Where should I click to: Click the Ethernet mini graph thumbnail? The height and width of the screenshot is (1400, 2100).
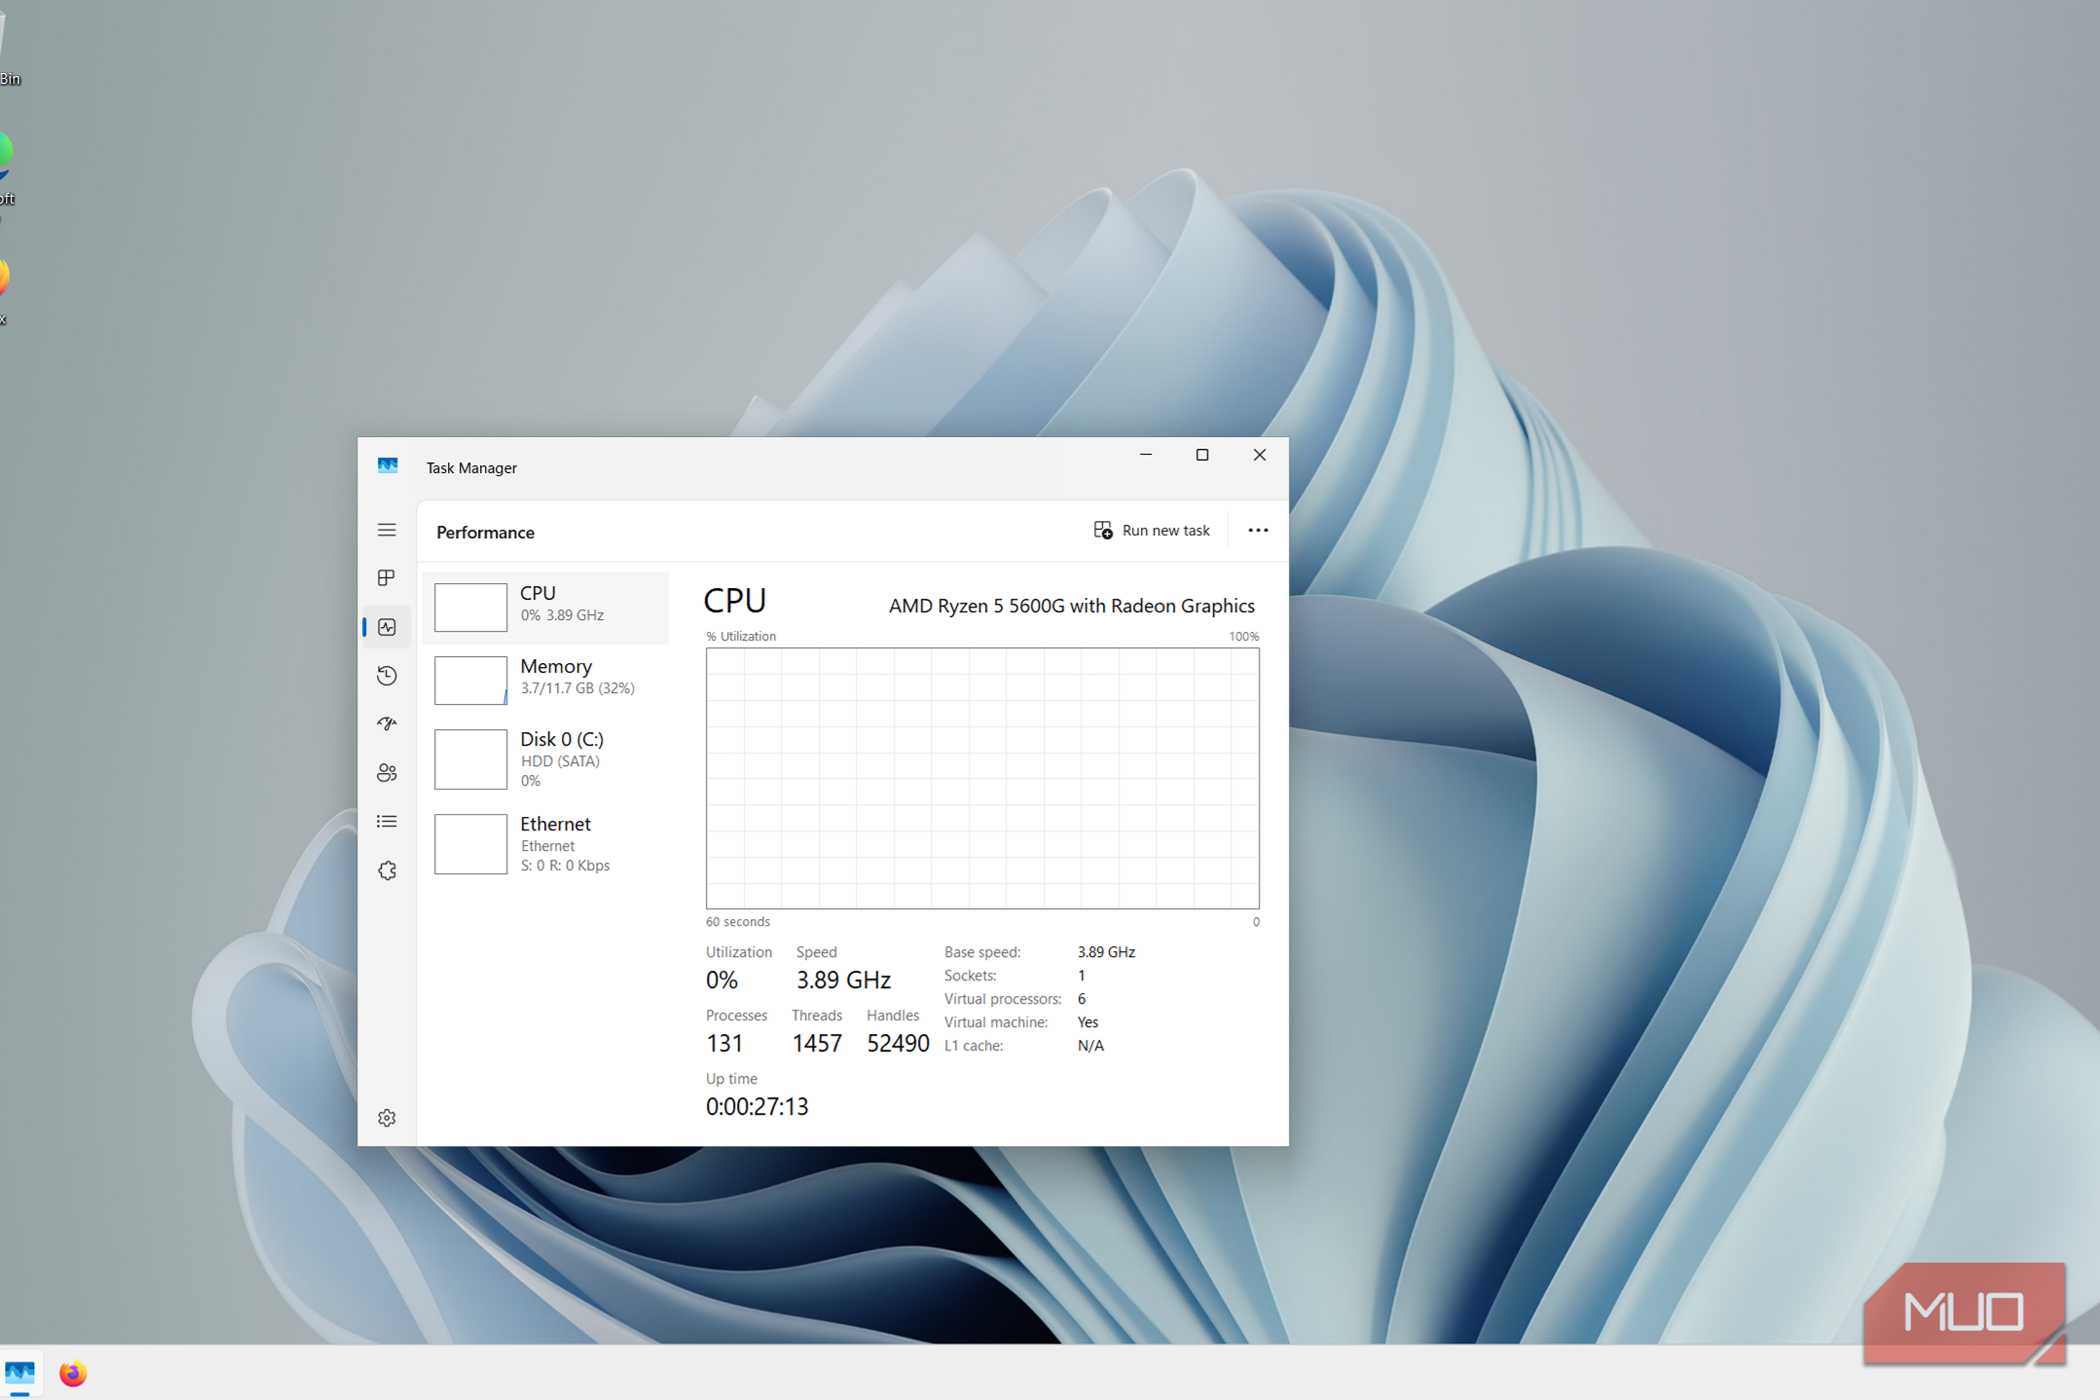[470, 844]
